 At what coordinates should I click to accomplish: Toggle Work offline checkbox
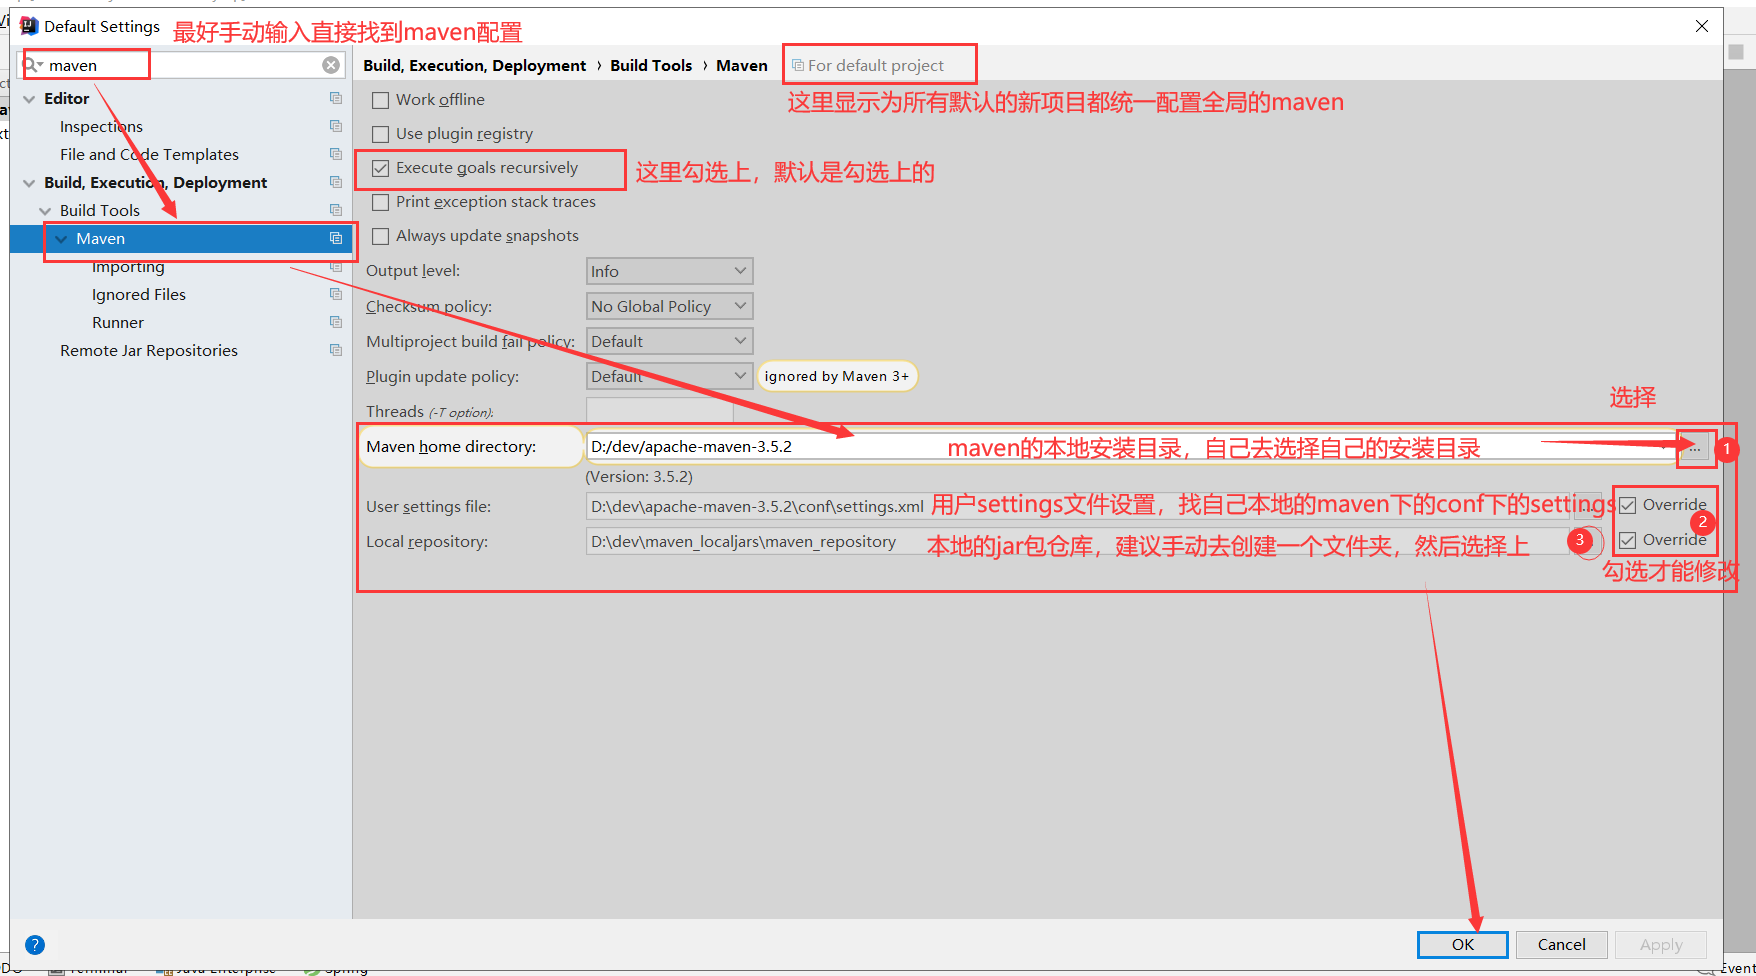381,100
